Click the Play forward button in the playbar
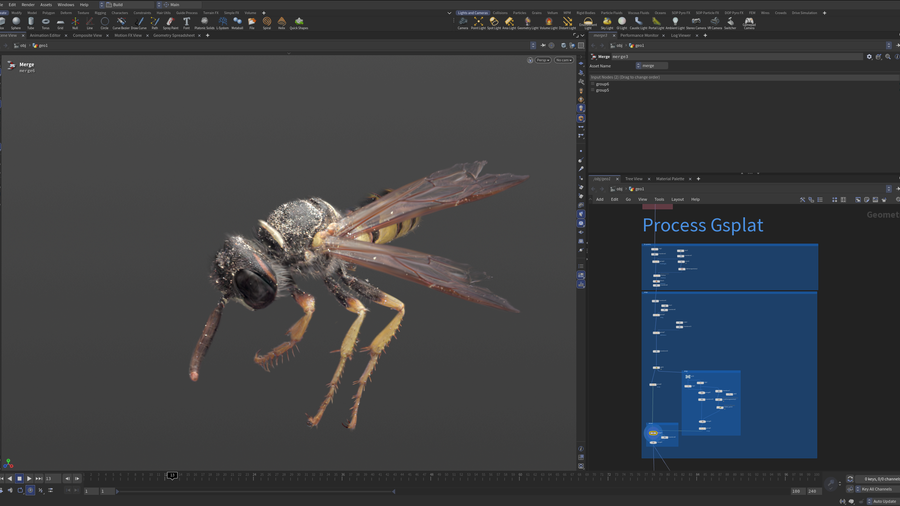Viewport: 900px width, 506px height. tap(29, 478)
